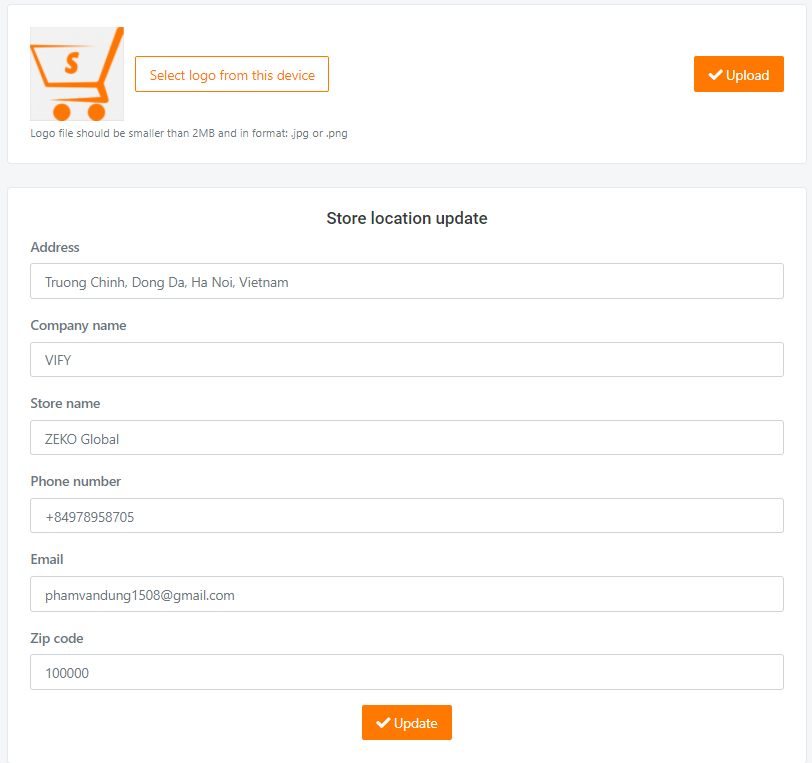Click into the Phone number text box
The width and height of the screenshot is (812, 763).
(406, 516)
